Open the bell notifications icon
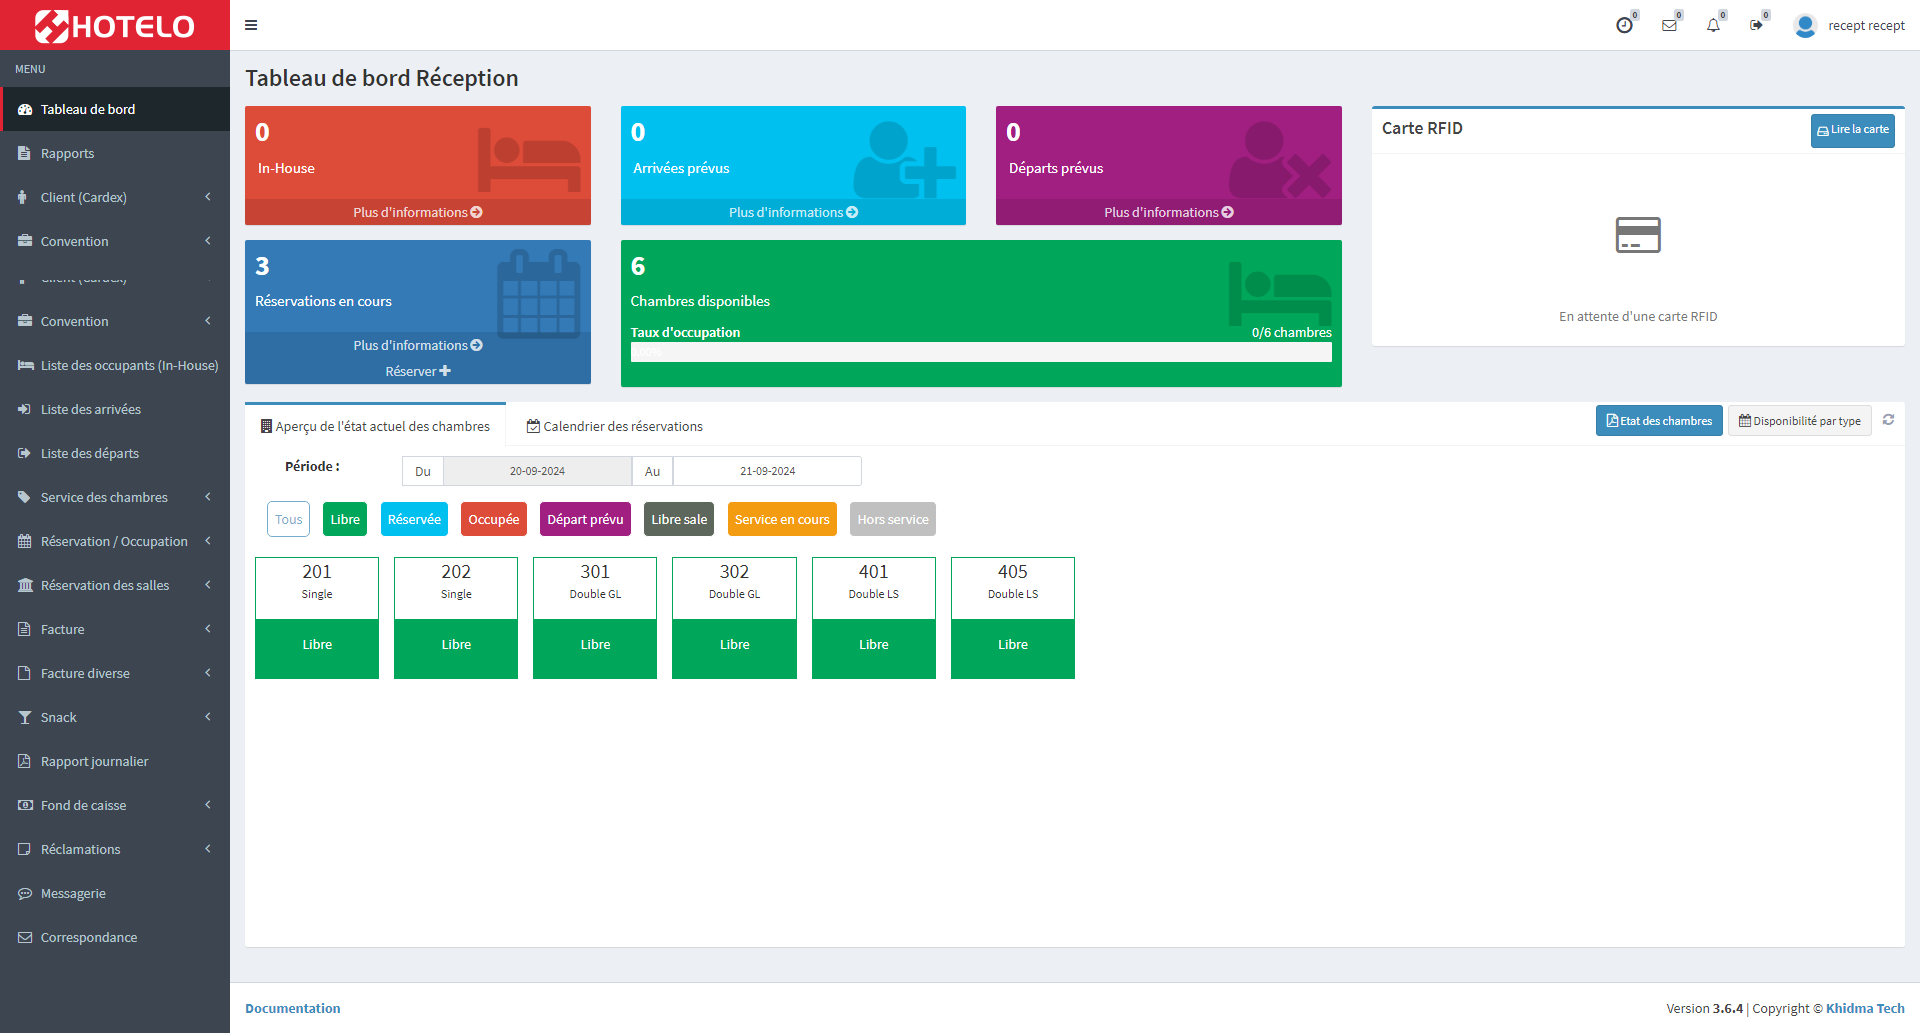Viewport: 1920px width, 1033px height. click(1713, 25)
